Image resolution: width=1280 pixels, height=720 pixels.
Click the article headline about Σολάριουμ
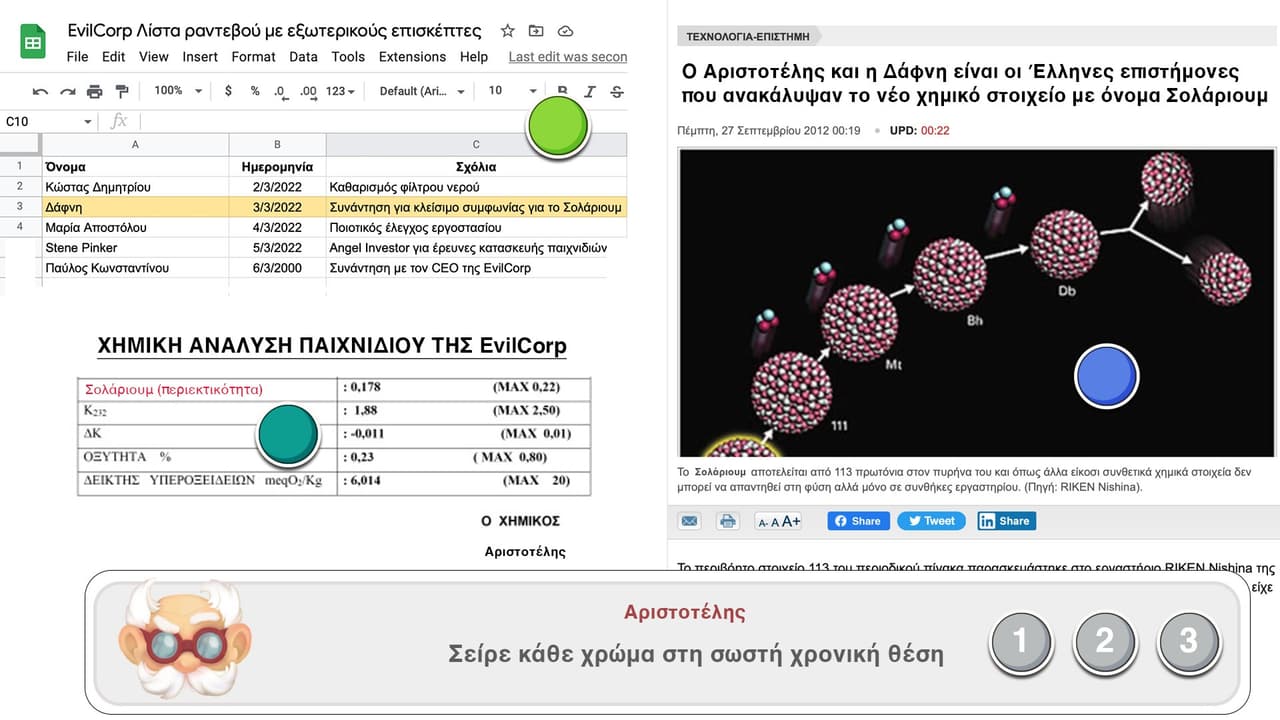[x=974, y=84]
